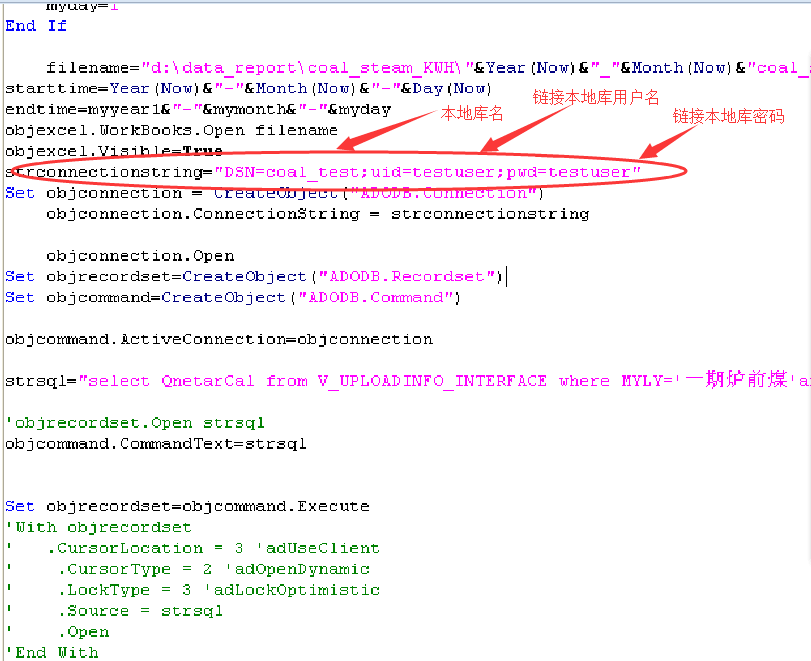
Task: Click the 'End If' line
Action: [36, 26]
